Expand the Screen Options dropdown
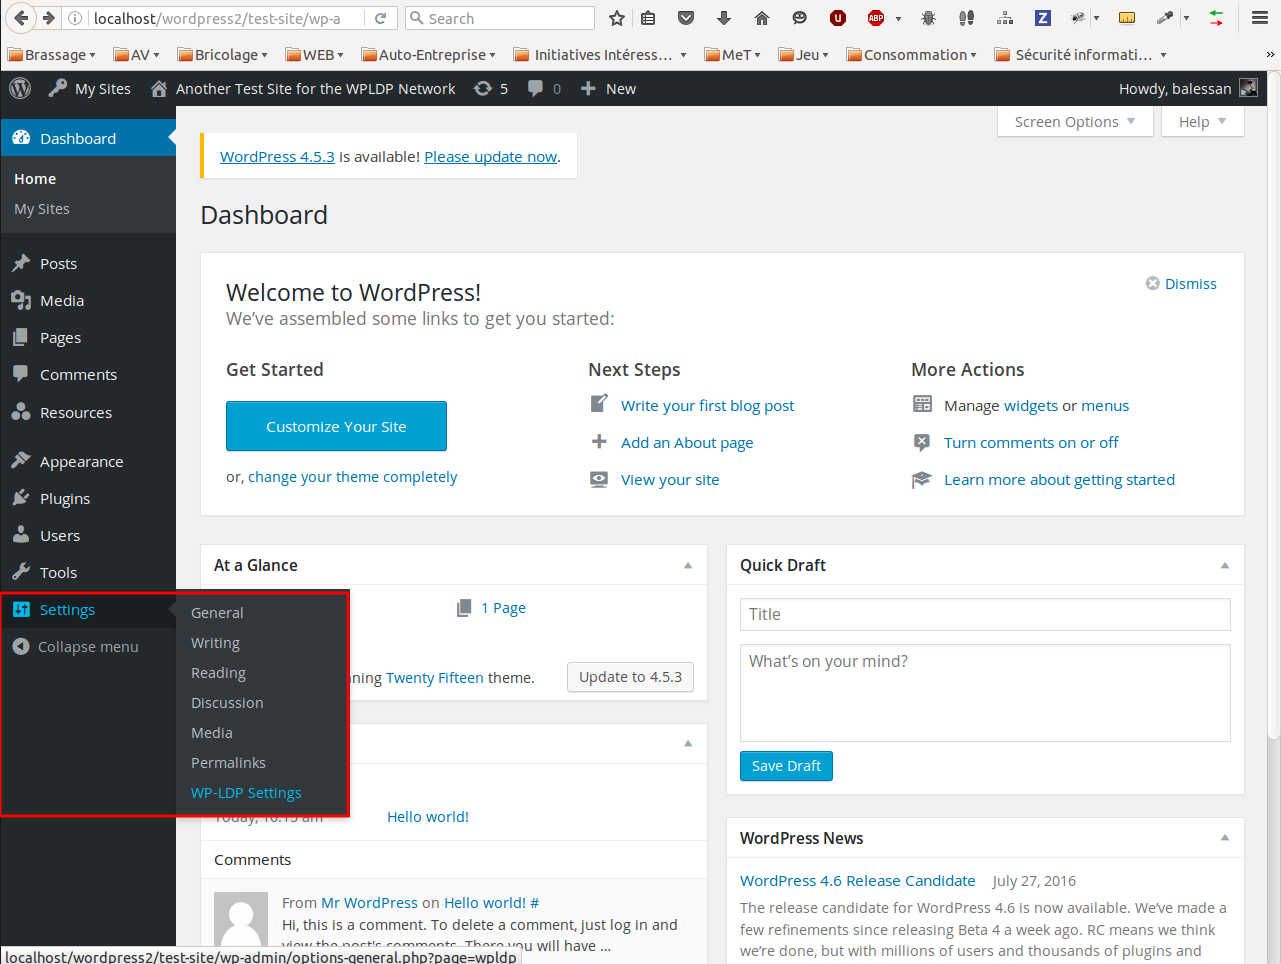1281x964 pixels. click(1075, 122)
